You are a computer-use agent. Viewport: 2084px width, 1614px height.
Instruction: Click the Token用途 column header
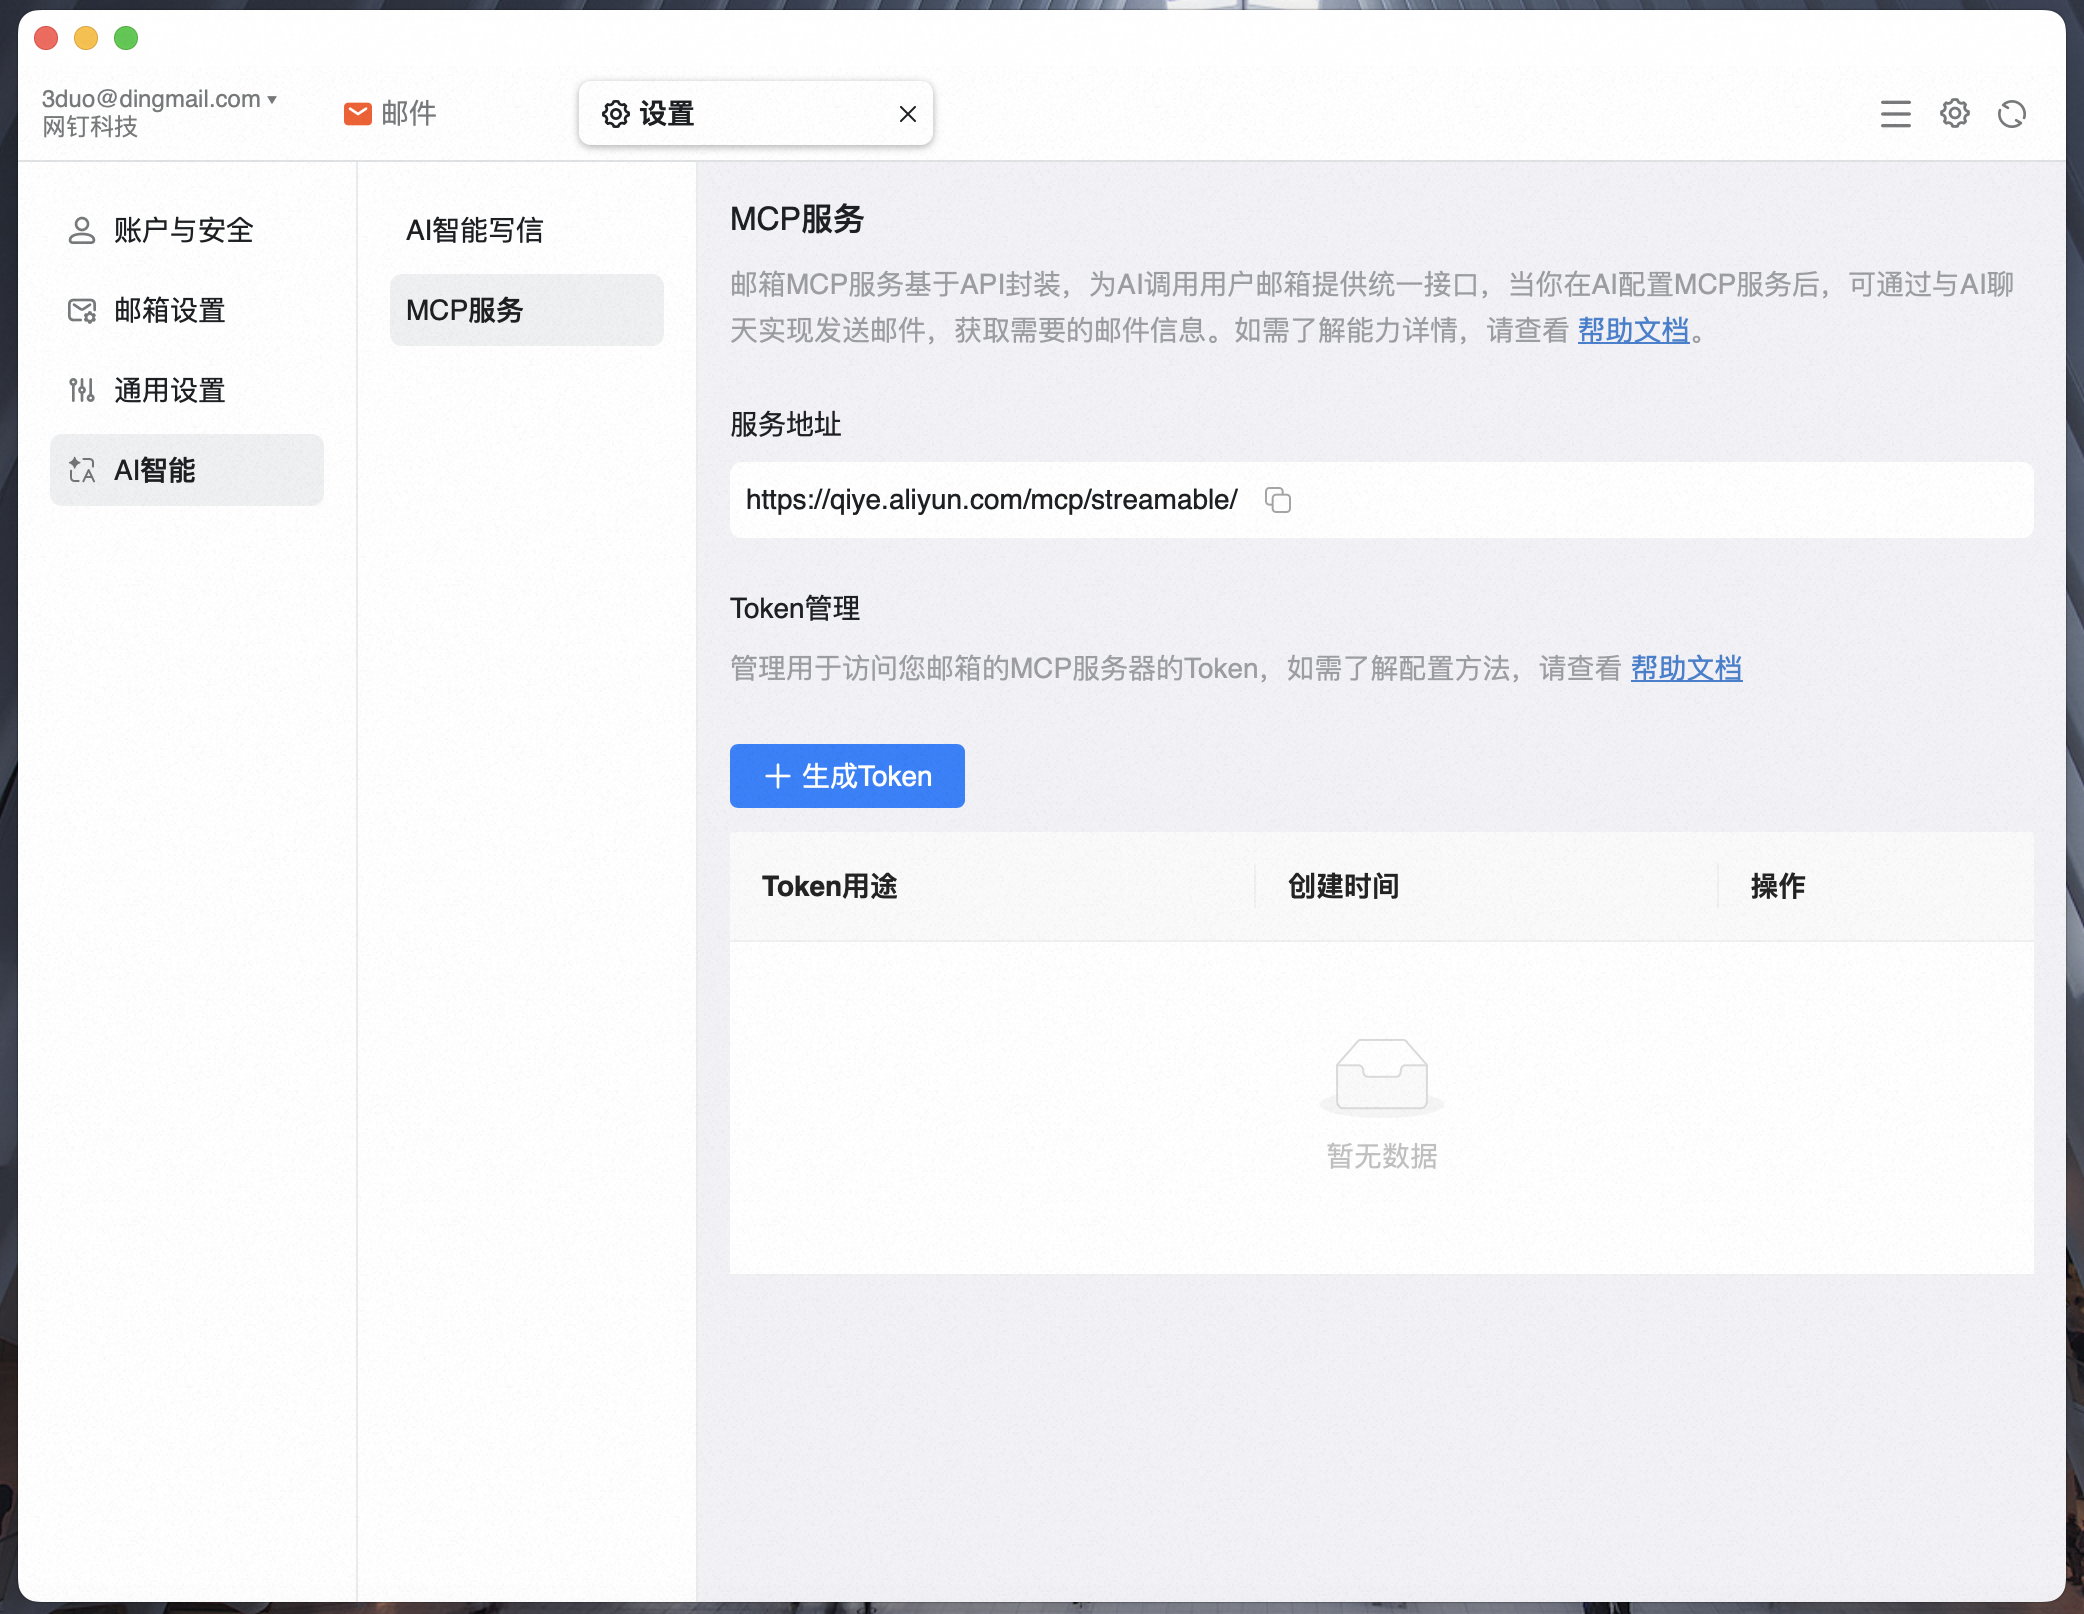pyautogui.click(x=829, y=886)
